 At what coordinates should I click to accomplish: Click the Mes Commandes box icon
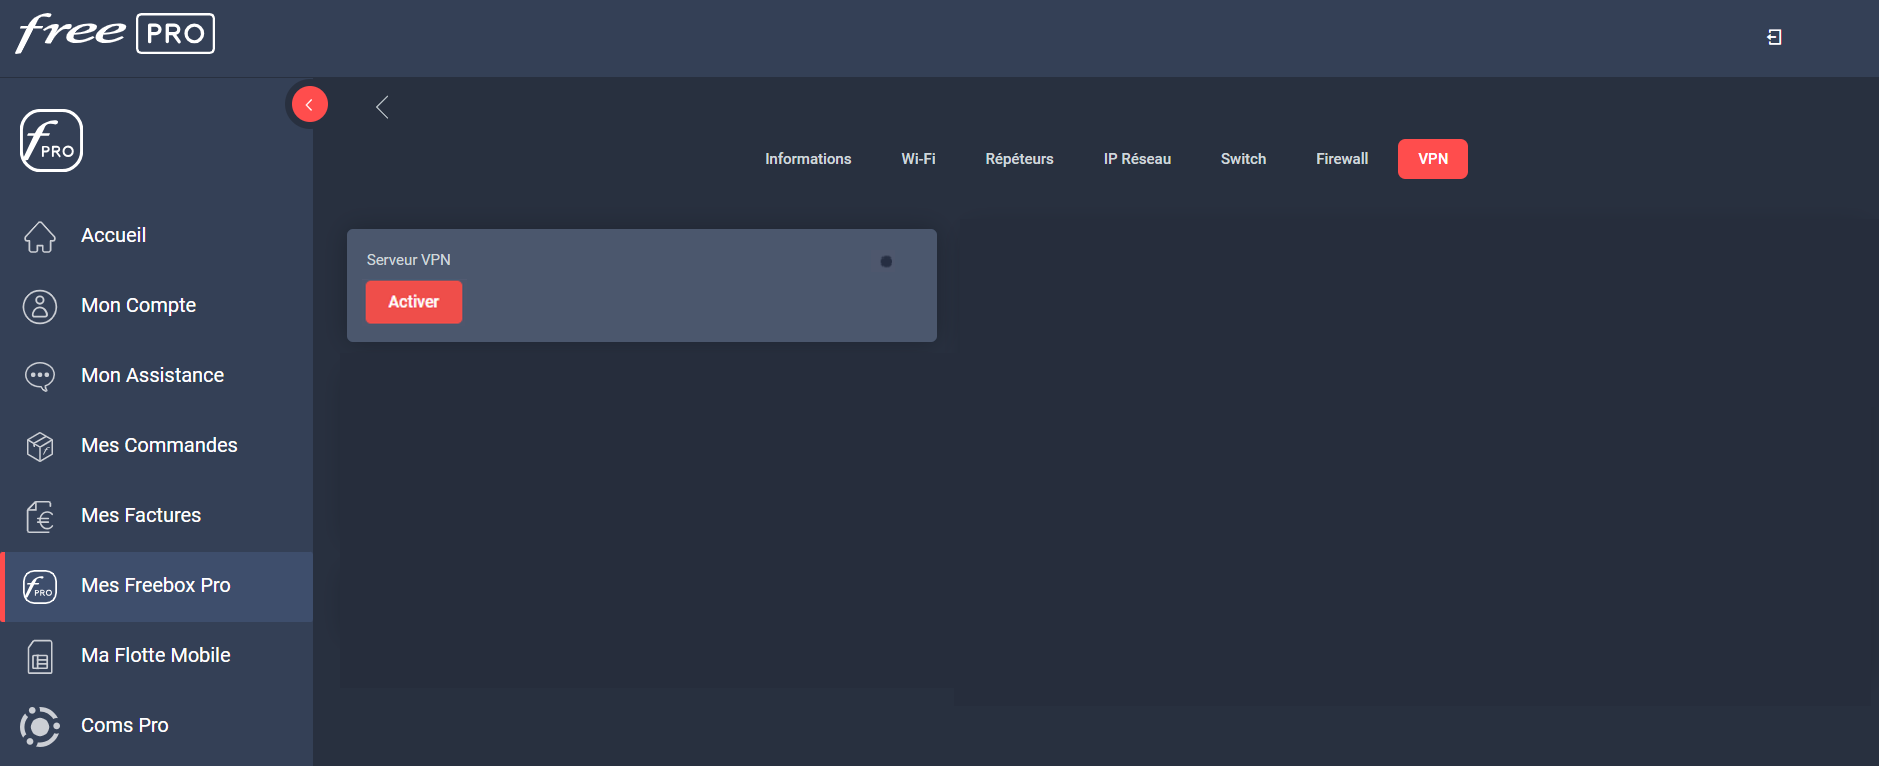coord(40,446)
